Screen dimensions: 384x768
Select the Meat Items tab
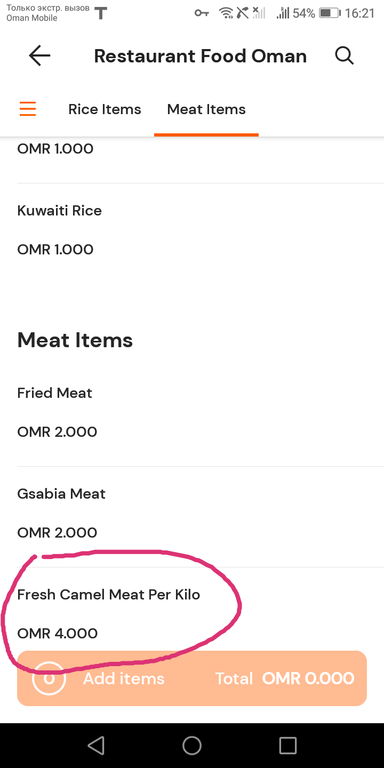tap(206, 109)
